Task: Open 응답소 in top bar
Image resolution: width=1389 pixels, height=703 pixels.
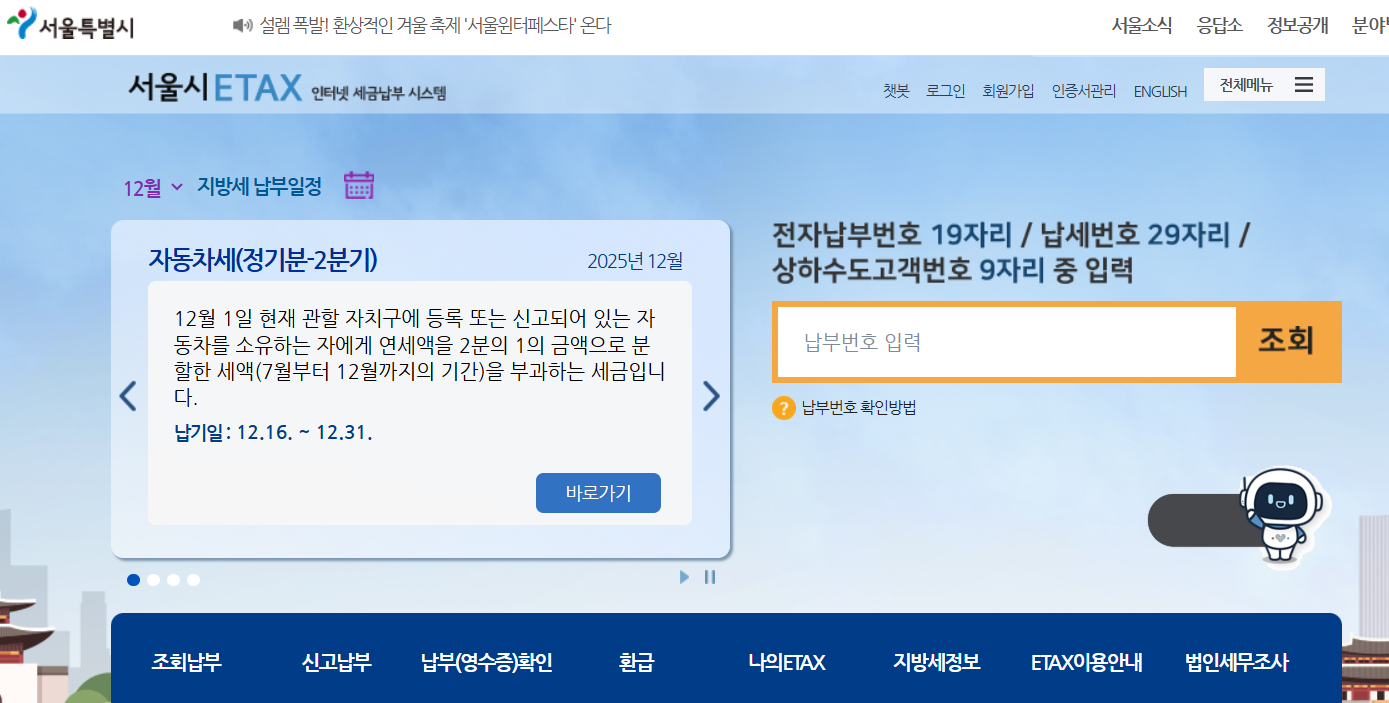Action: tap(1220, 26)
